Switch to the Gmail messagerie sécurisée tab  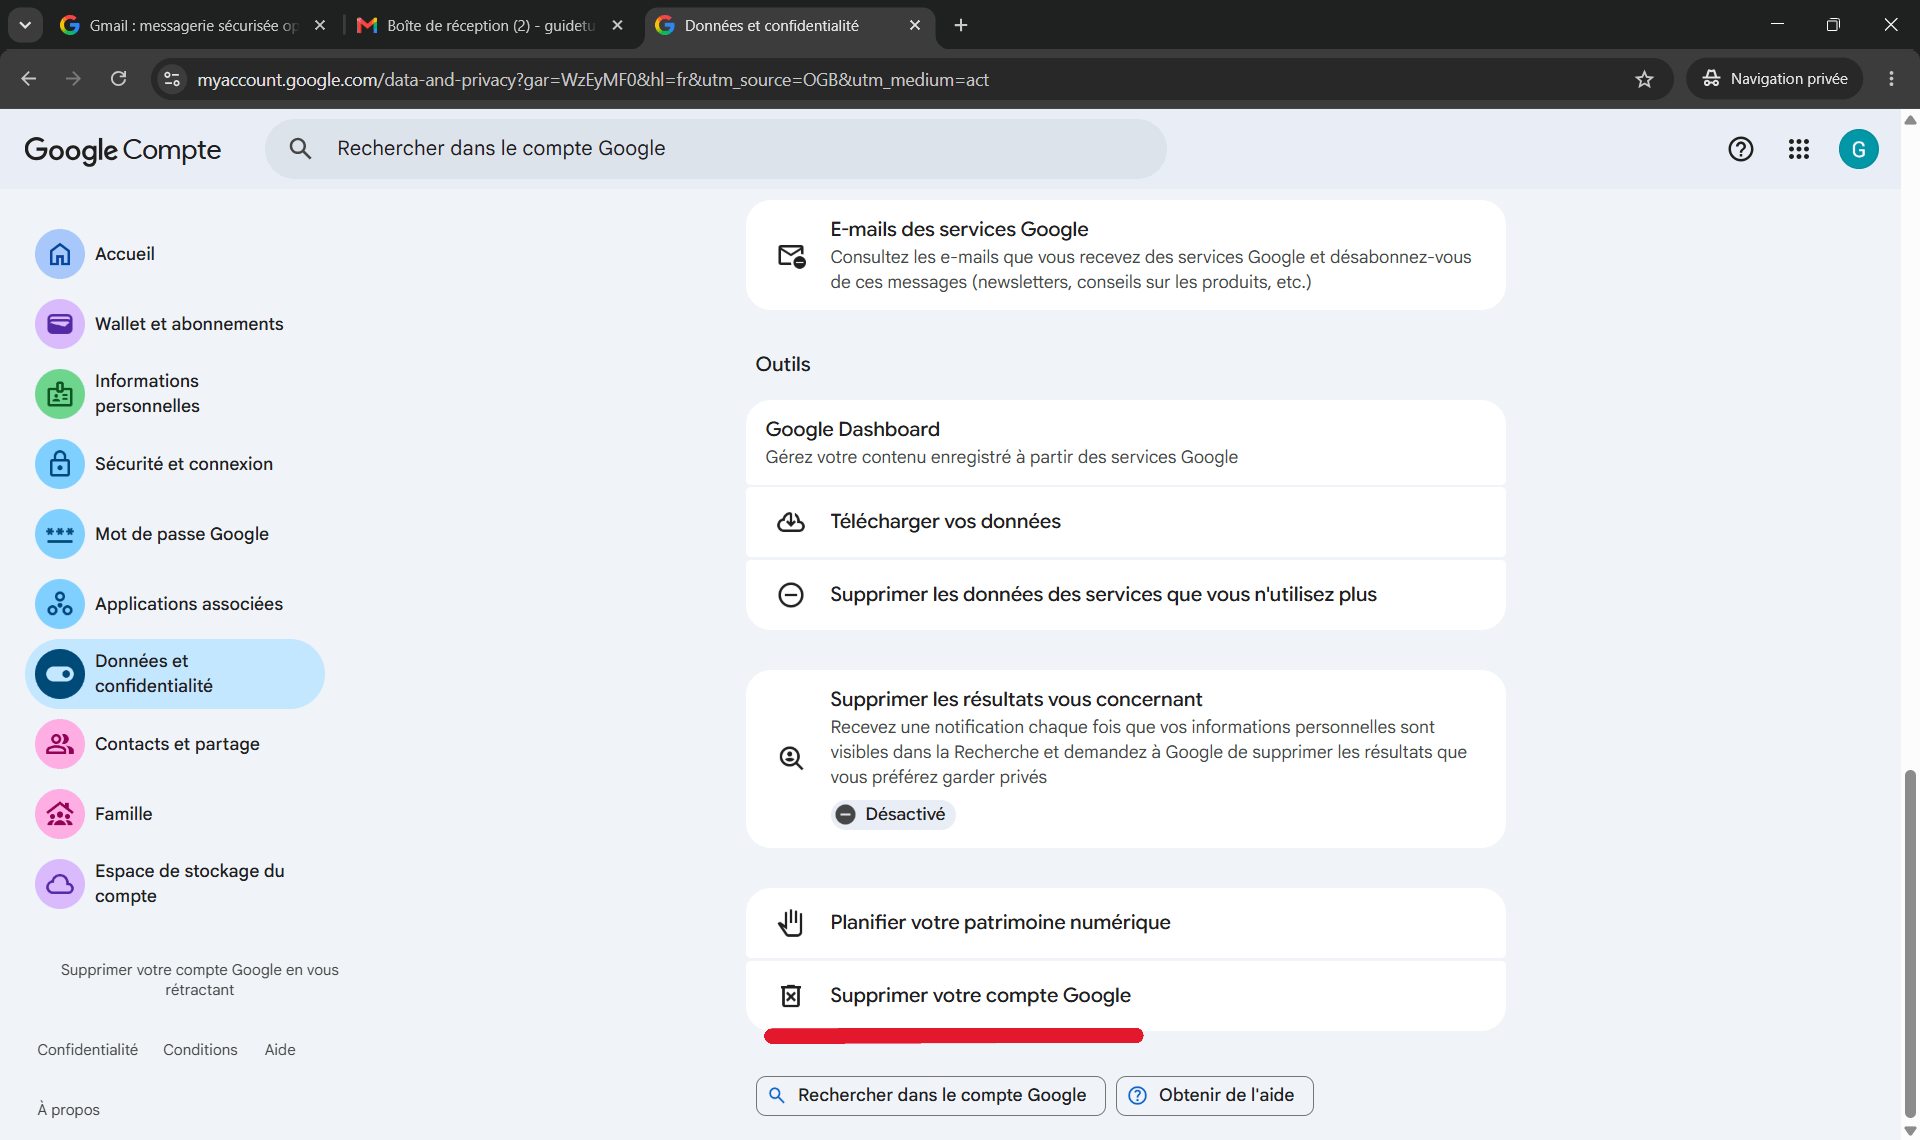[x=193, y=25]
